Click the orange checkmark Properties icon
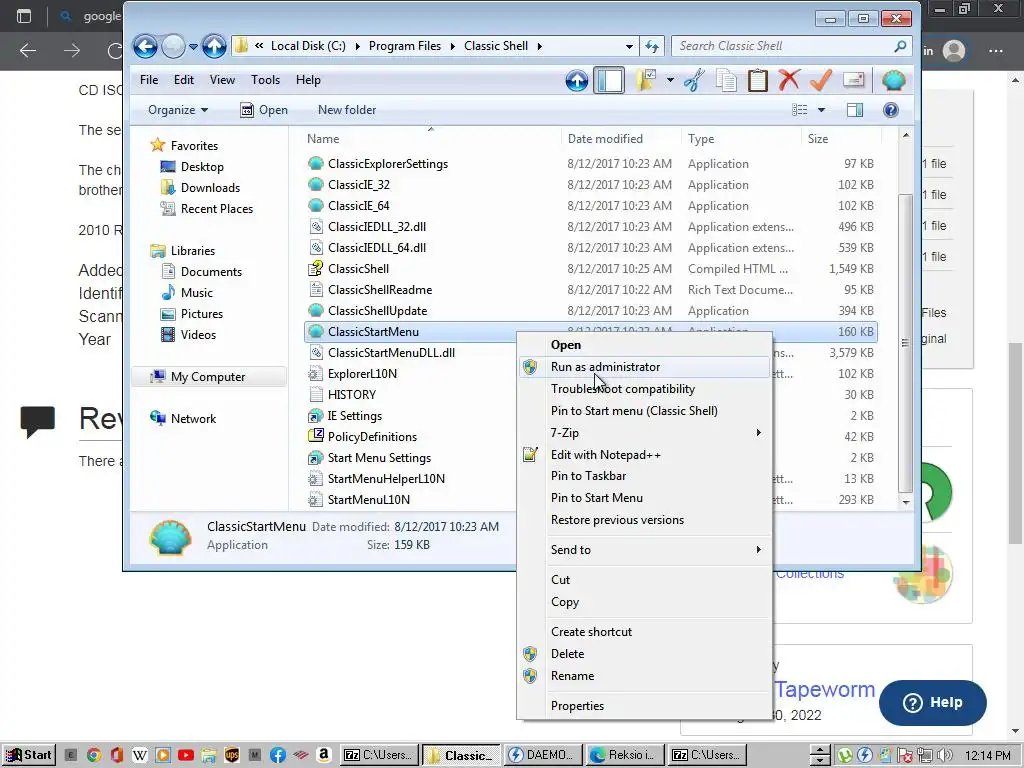 coord(821,80)
